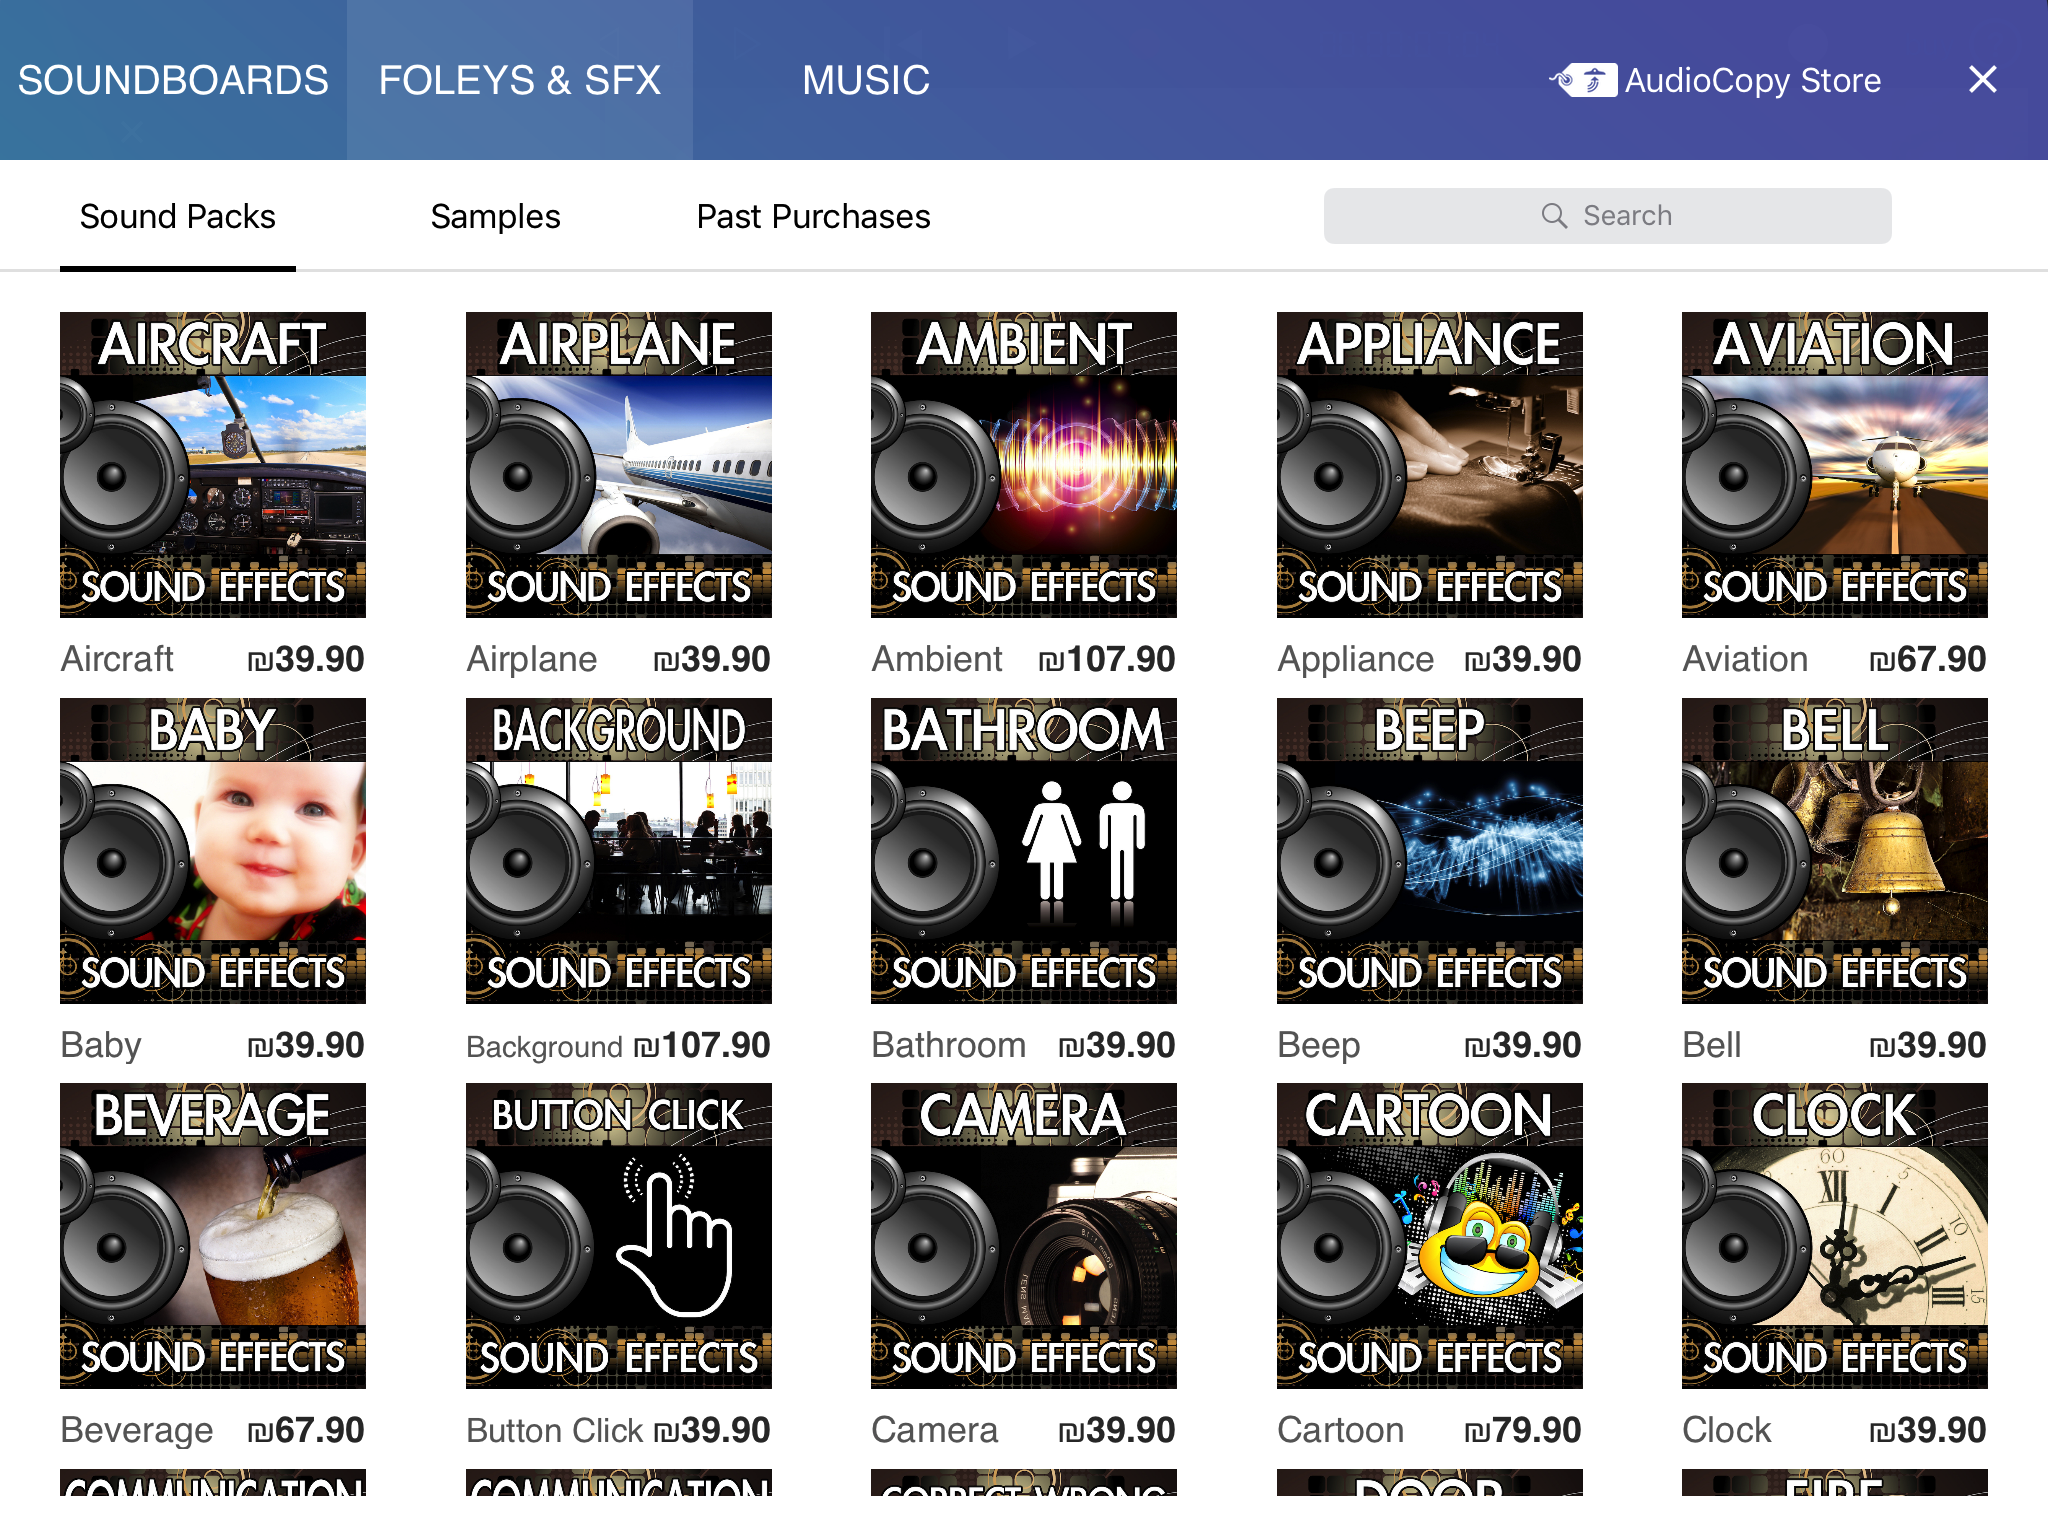View Past Purchases tab
The image size is (2048, 1536).
pyautogui.click(x=814, y=217)
